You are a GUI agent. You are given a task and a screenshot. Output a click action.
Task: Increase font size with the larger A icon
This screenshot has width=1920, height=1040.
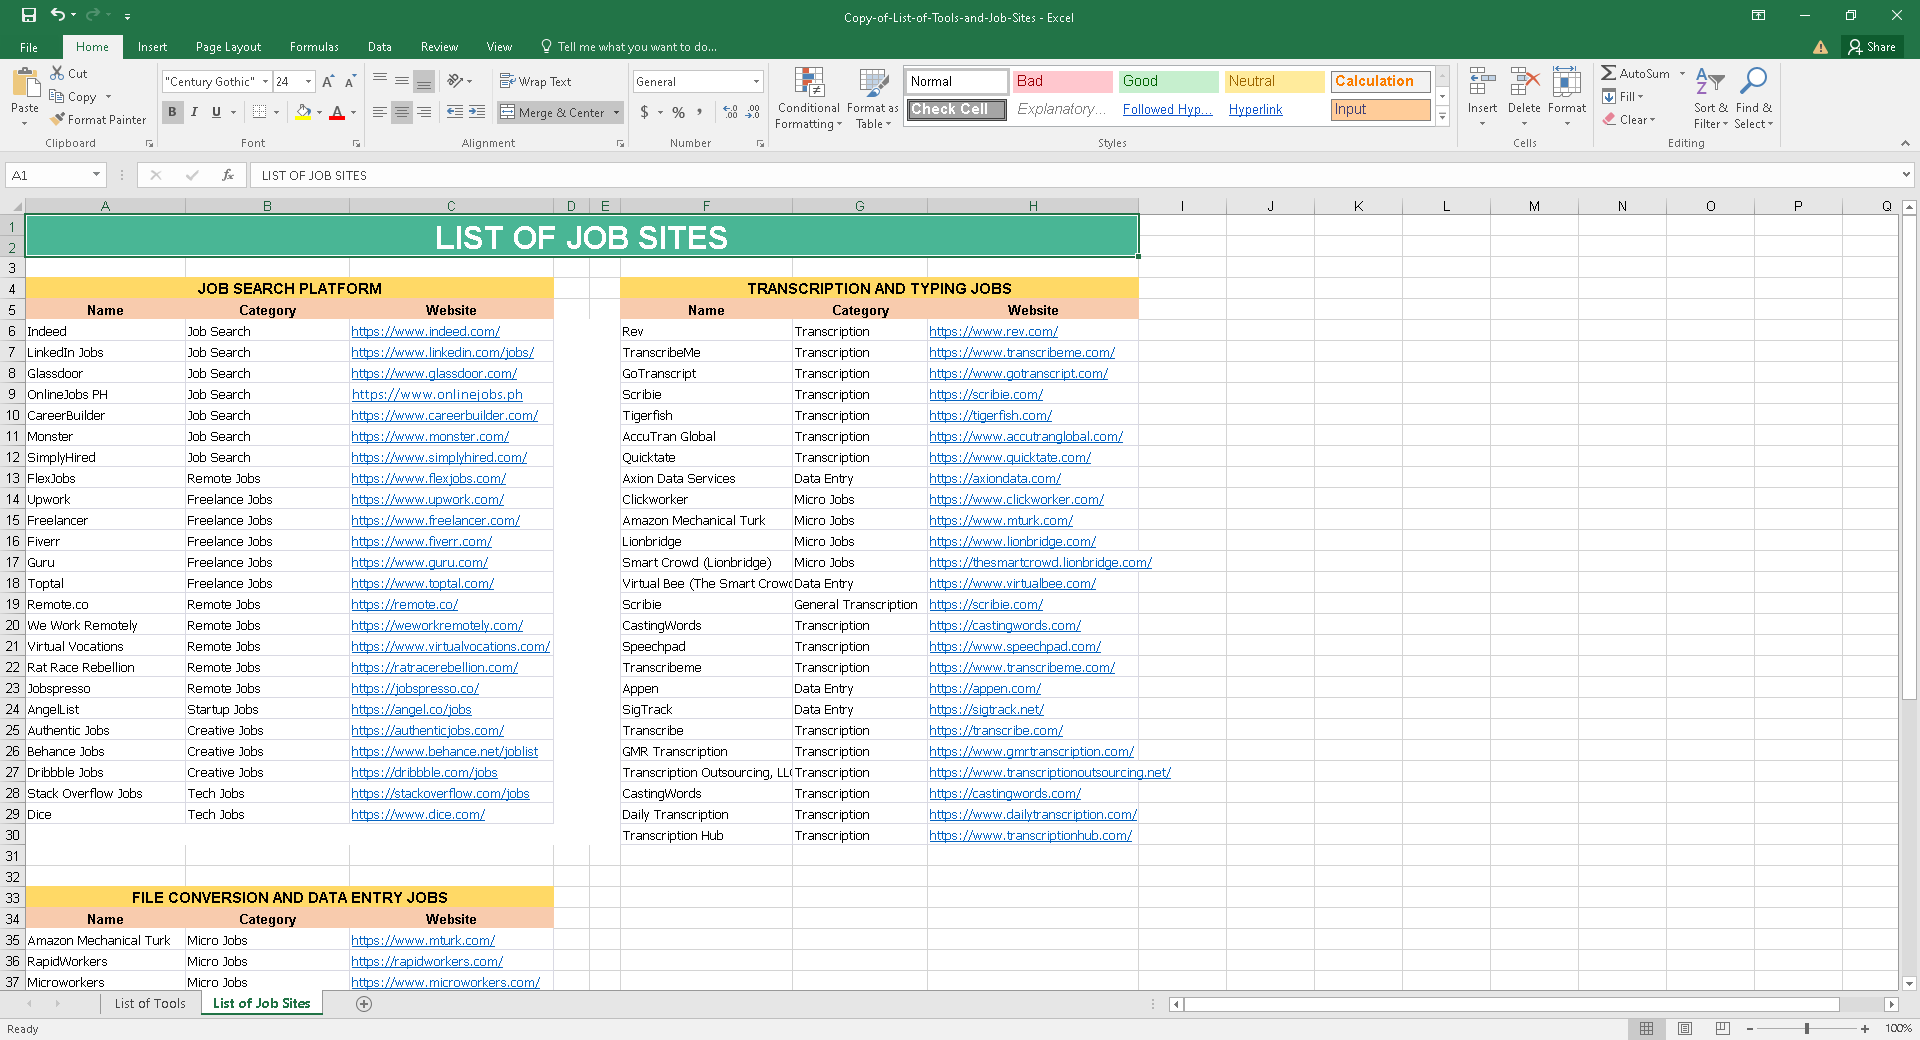pos(328,82)
